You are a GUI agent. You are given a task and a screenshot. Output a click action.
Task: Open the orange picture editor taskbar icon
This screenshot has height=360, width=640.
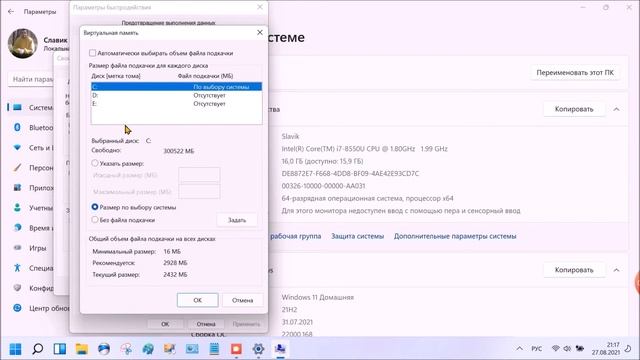click(170, 349)
